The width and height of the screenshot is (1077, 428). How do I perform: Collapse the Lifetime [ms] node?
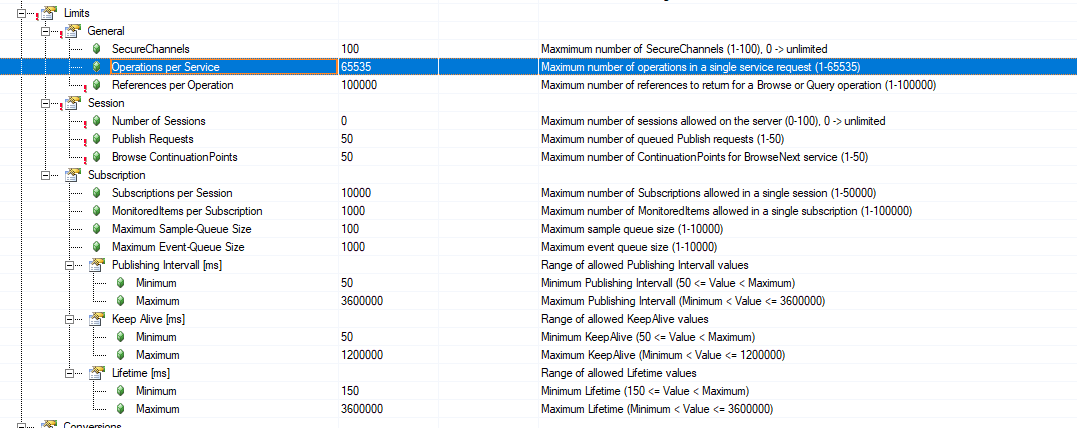coord(69,373)
